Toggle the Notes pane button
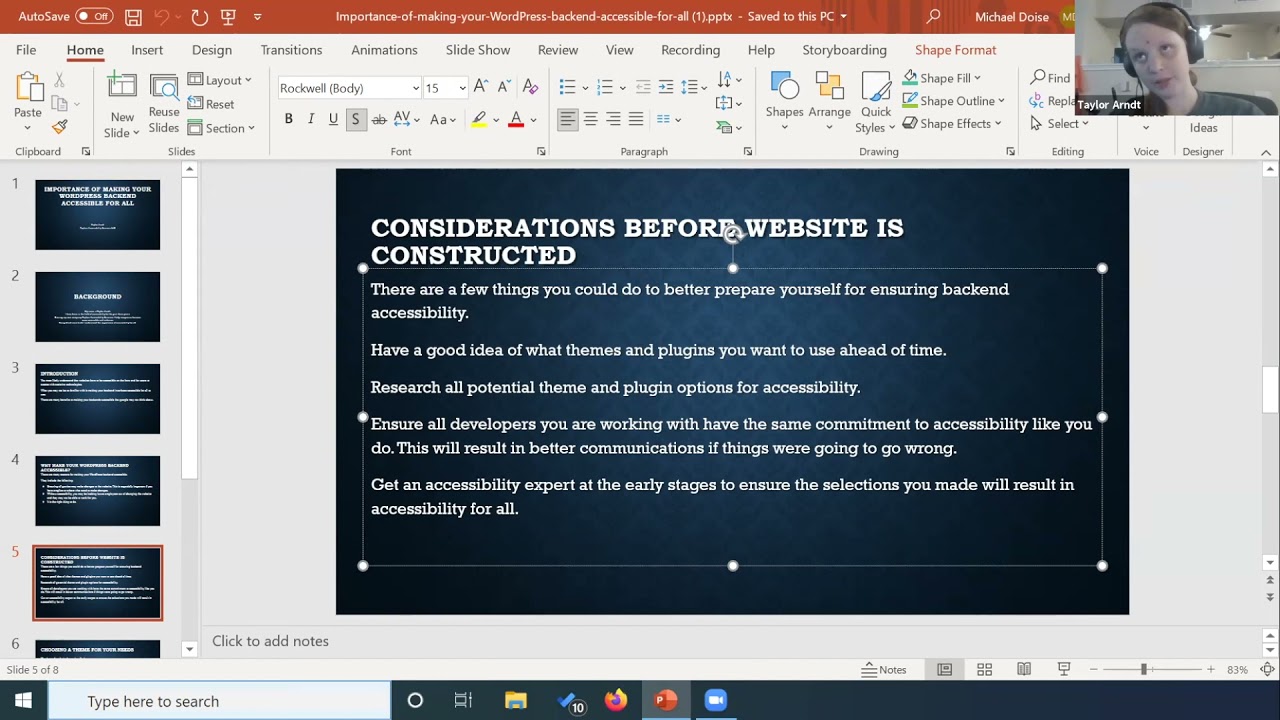This screenshot has width=1280, height=720. tap(884, 670)
